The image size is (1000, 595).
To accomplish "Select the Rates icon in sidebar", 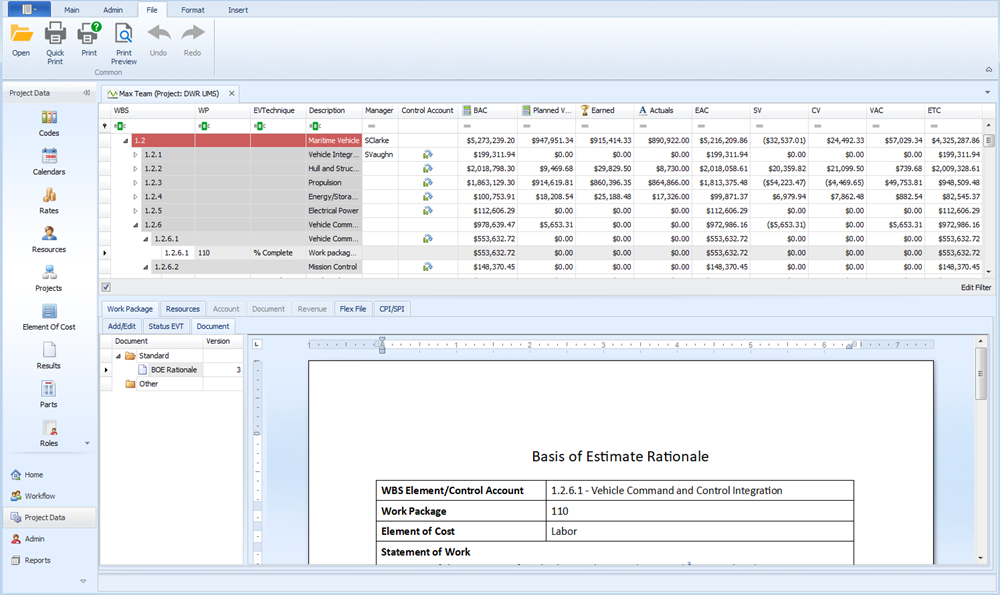I will [49, 196].
